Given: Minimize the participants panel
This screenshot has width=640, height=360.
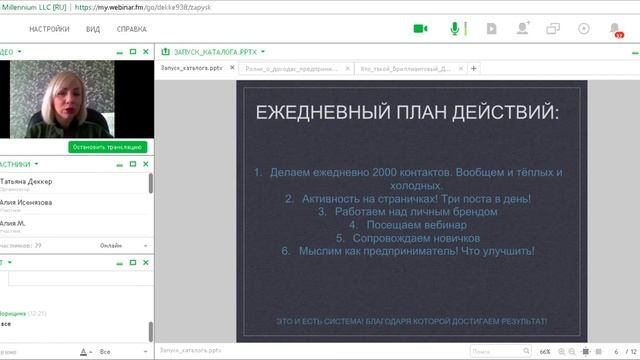Looking at the screenshot, I should [x=120, y=165].
